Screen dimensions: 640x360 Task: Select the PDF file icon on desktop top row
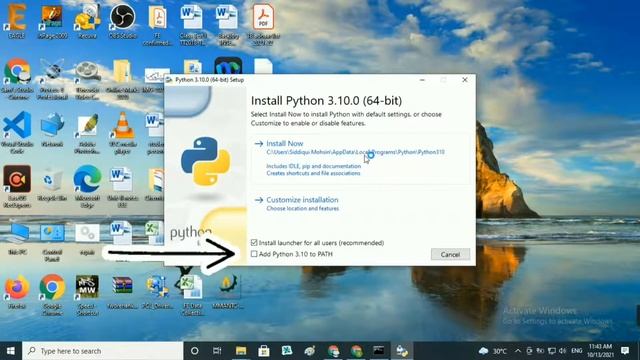pos(263,24)
